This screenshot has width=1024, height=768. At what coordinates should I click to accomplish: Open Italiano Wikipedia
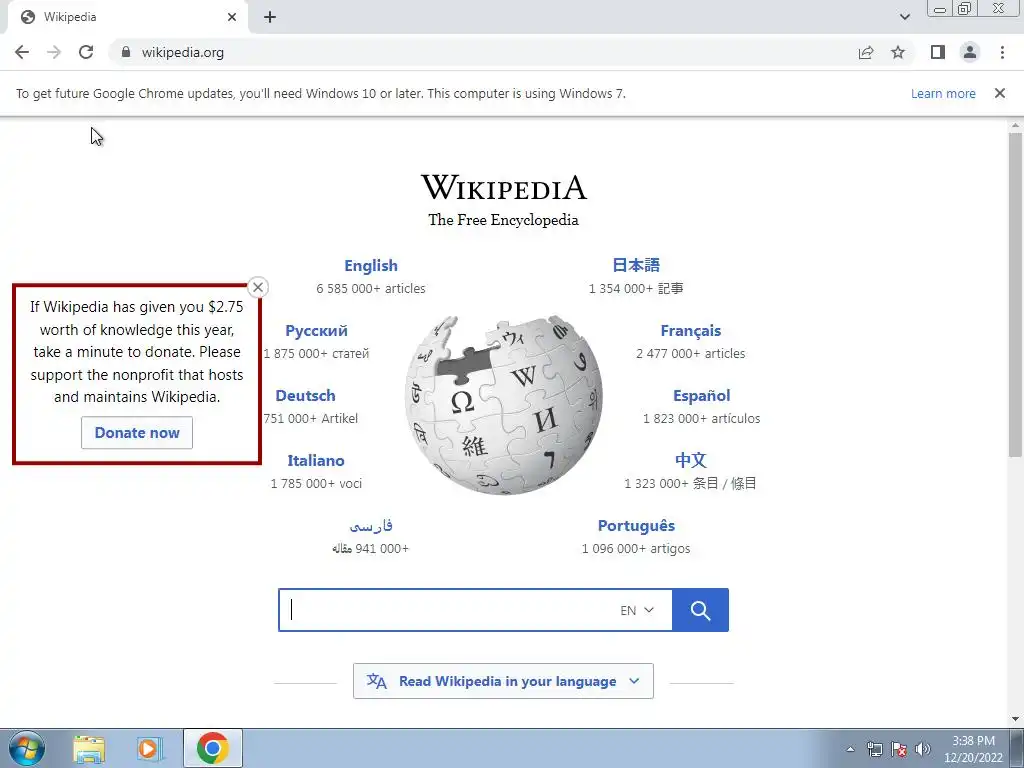click(315, 460)
